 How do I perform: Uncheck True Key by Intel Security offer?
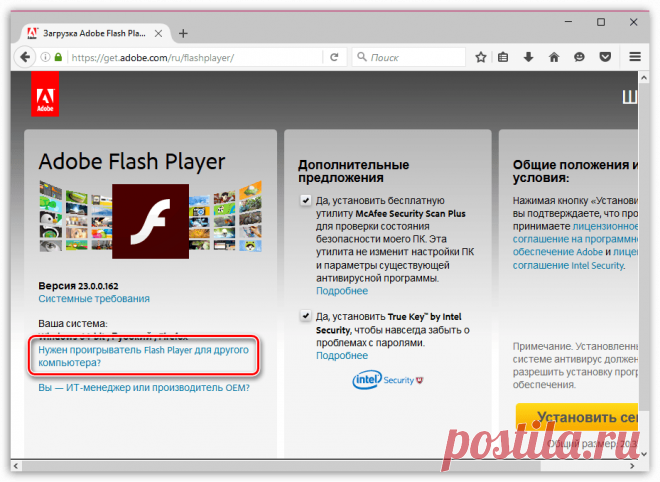(306, 315)
